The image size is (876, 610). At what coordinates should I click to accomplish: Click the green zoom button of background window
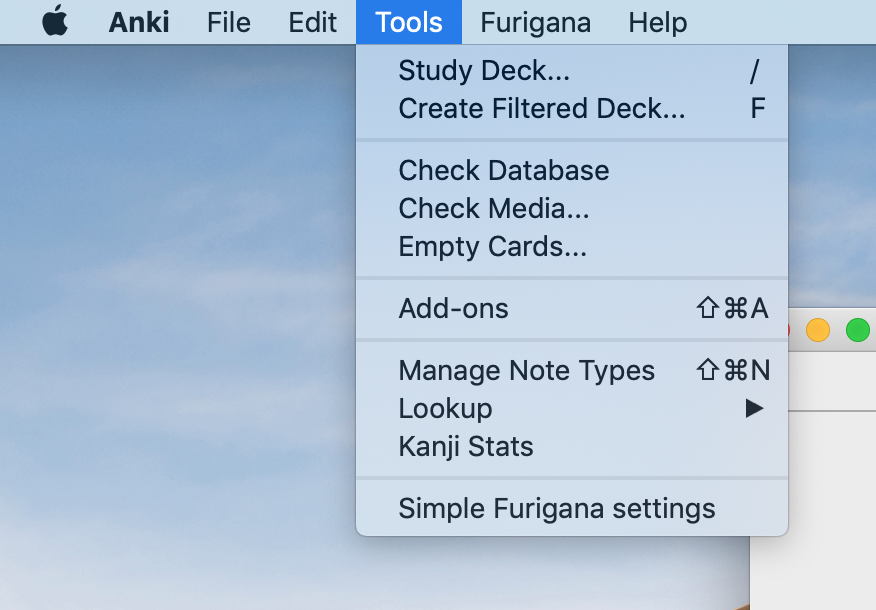click(858, 330)
